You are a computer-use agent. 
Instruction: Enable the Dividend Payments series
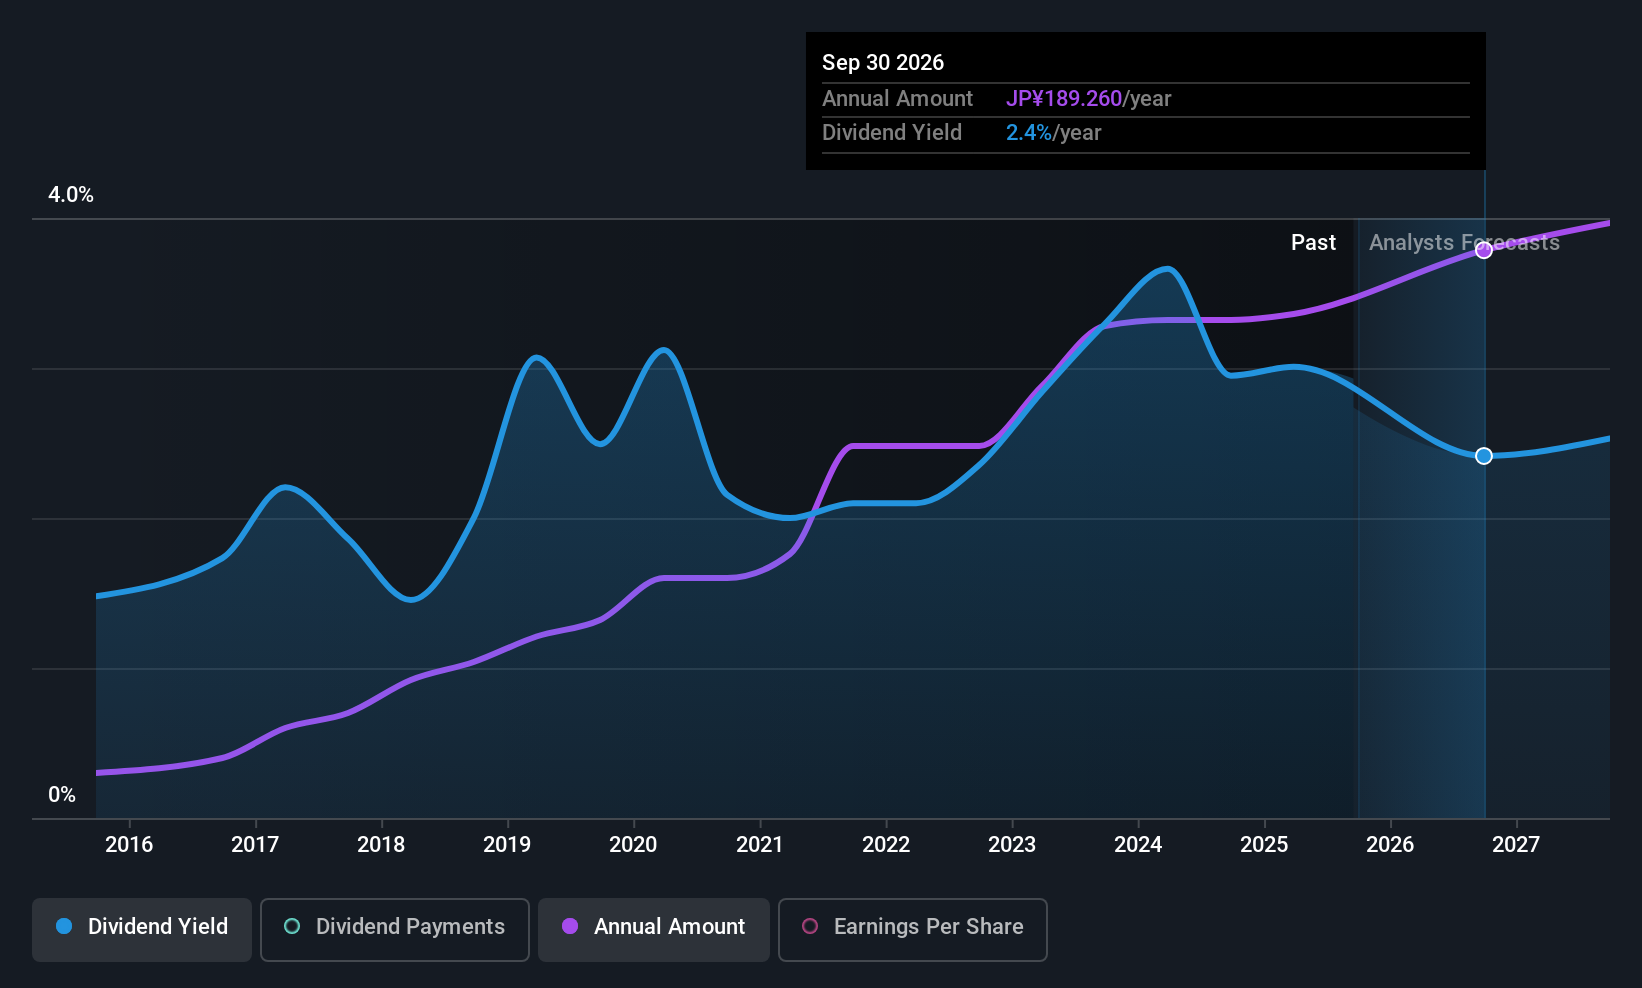pyautogui.click(x=394, y=929)
